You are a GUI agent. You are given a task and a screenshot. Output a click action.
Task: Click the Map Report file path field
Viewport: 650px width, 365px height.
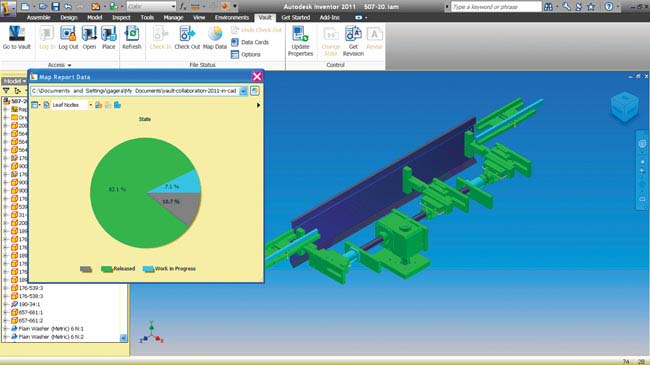click(x=134, y=91)
